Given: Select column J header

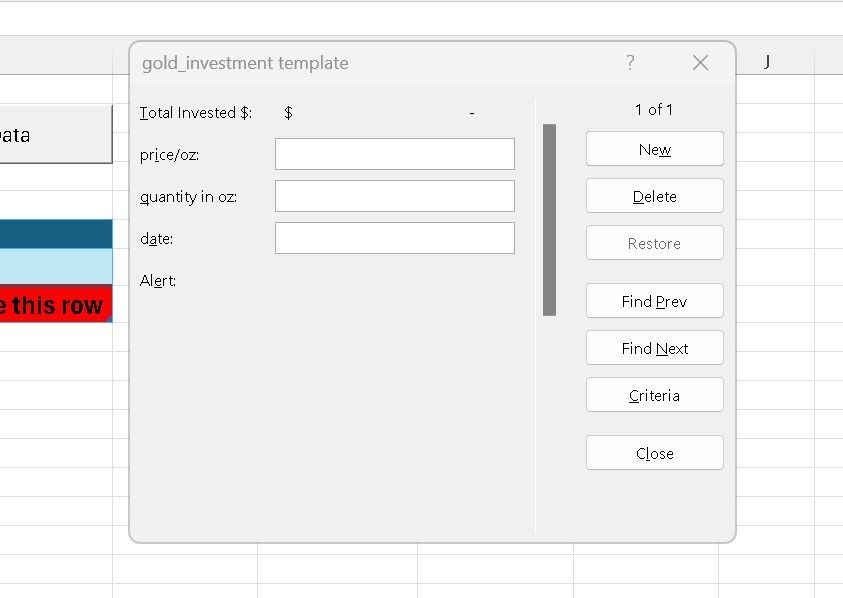Looking at the screenshot, I should pyautogui.click(x=766, y=62).
